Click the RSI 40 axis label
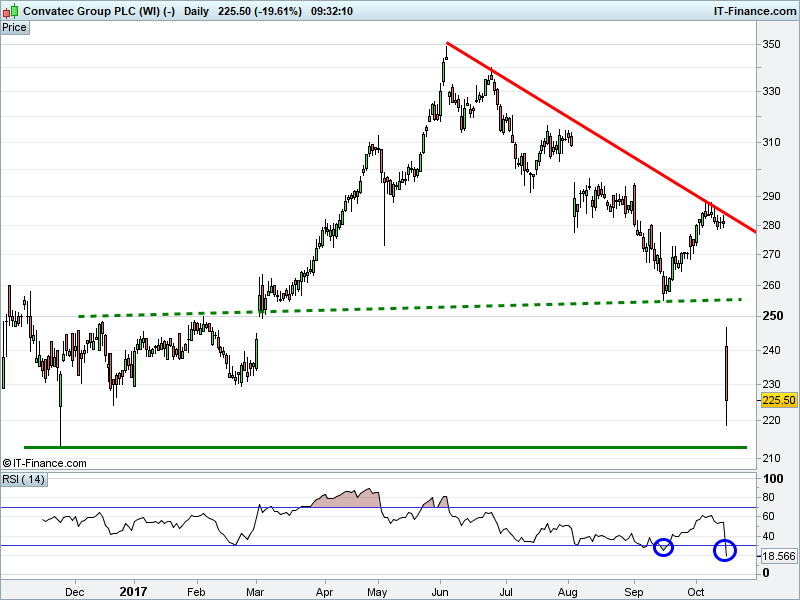This screenshot has height=600, width=800. 768,536
